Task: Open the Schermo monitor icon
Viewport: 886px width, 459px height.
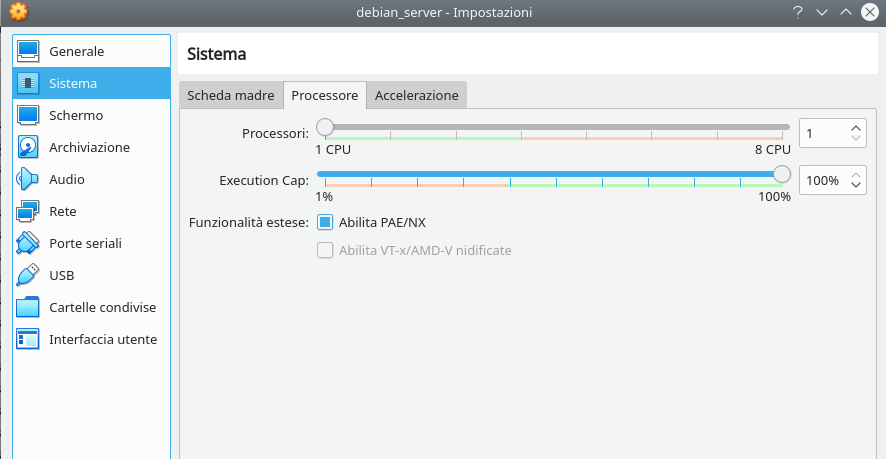Action: pyautogui.click(x=28, y=115)
